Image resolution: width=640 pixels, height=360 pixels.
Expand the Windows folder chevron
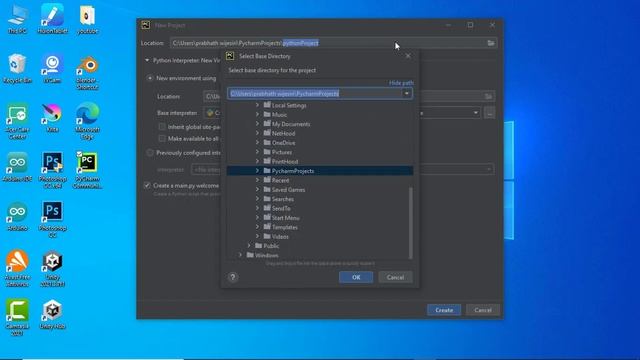(240, 255)
